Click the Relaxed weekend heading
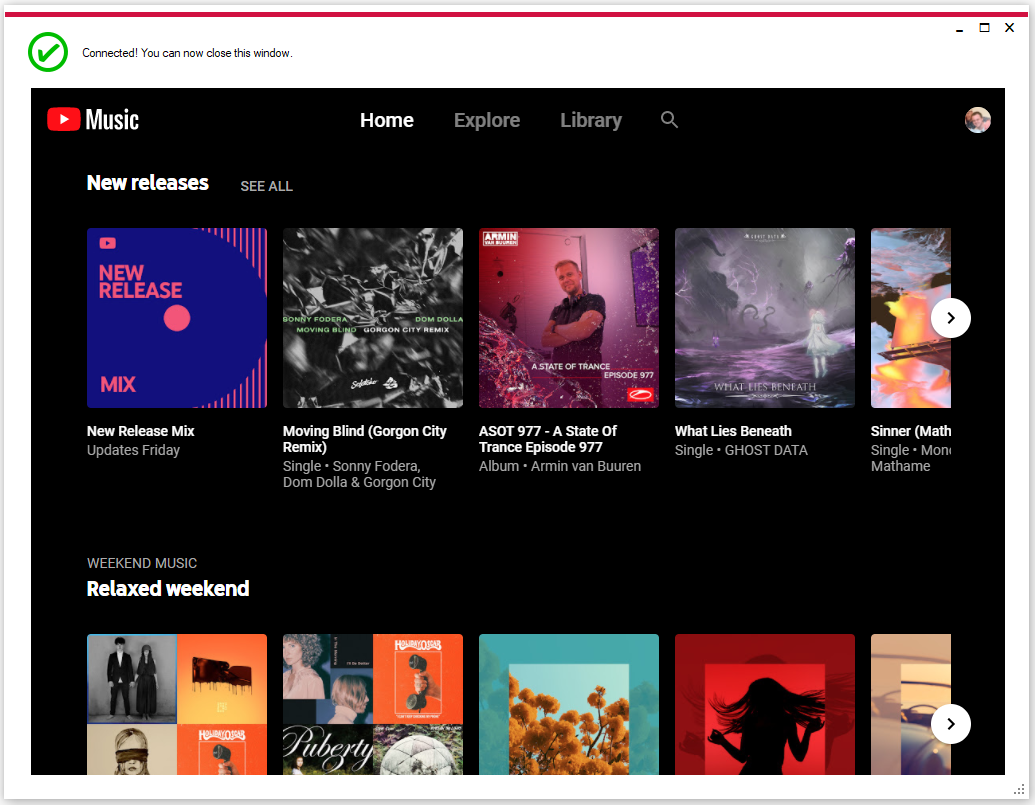This screenshot has width=1035, height=805. 168,589
